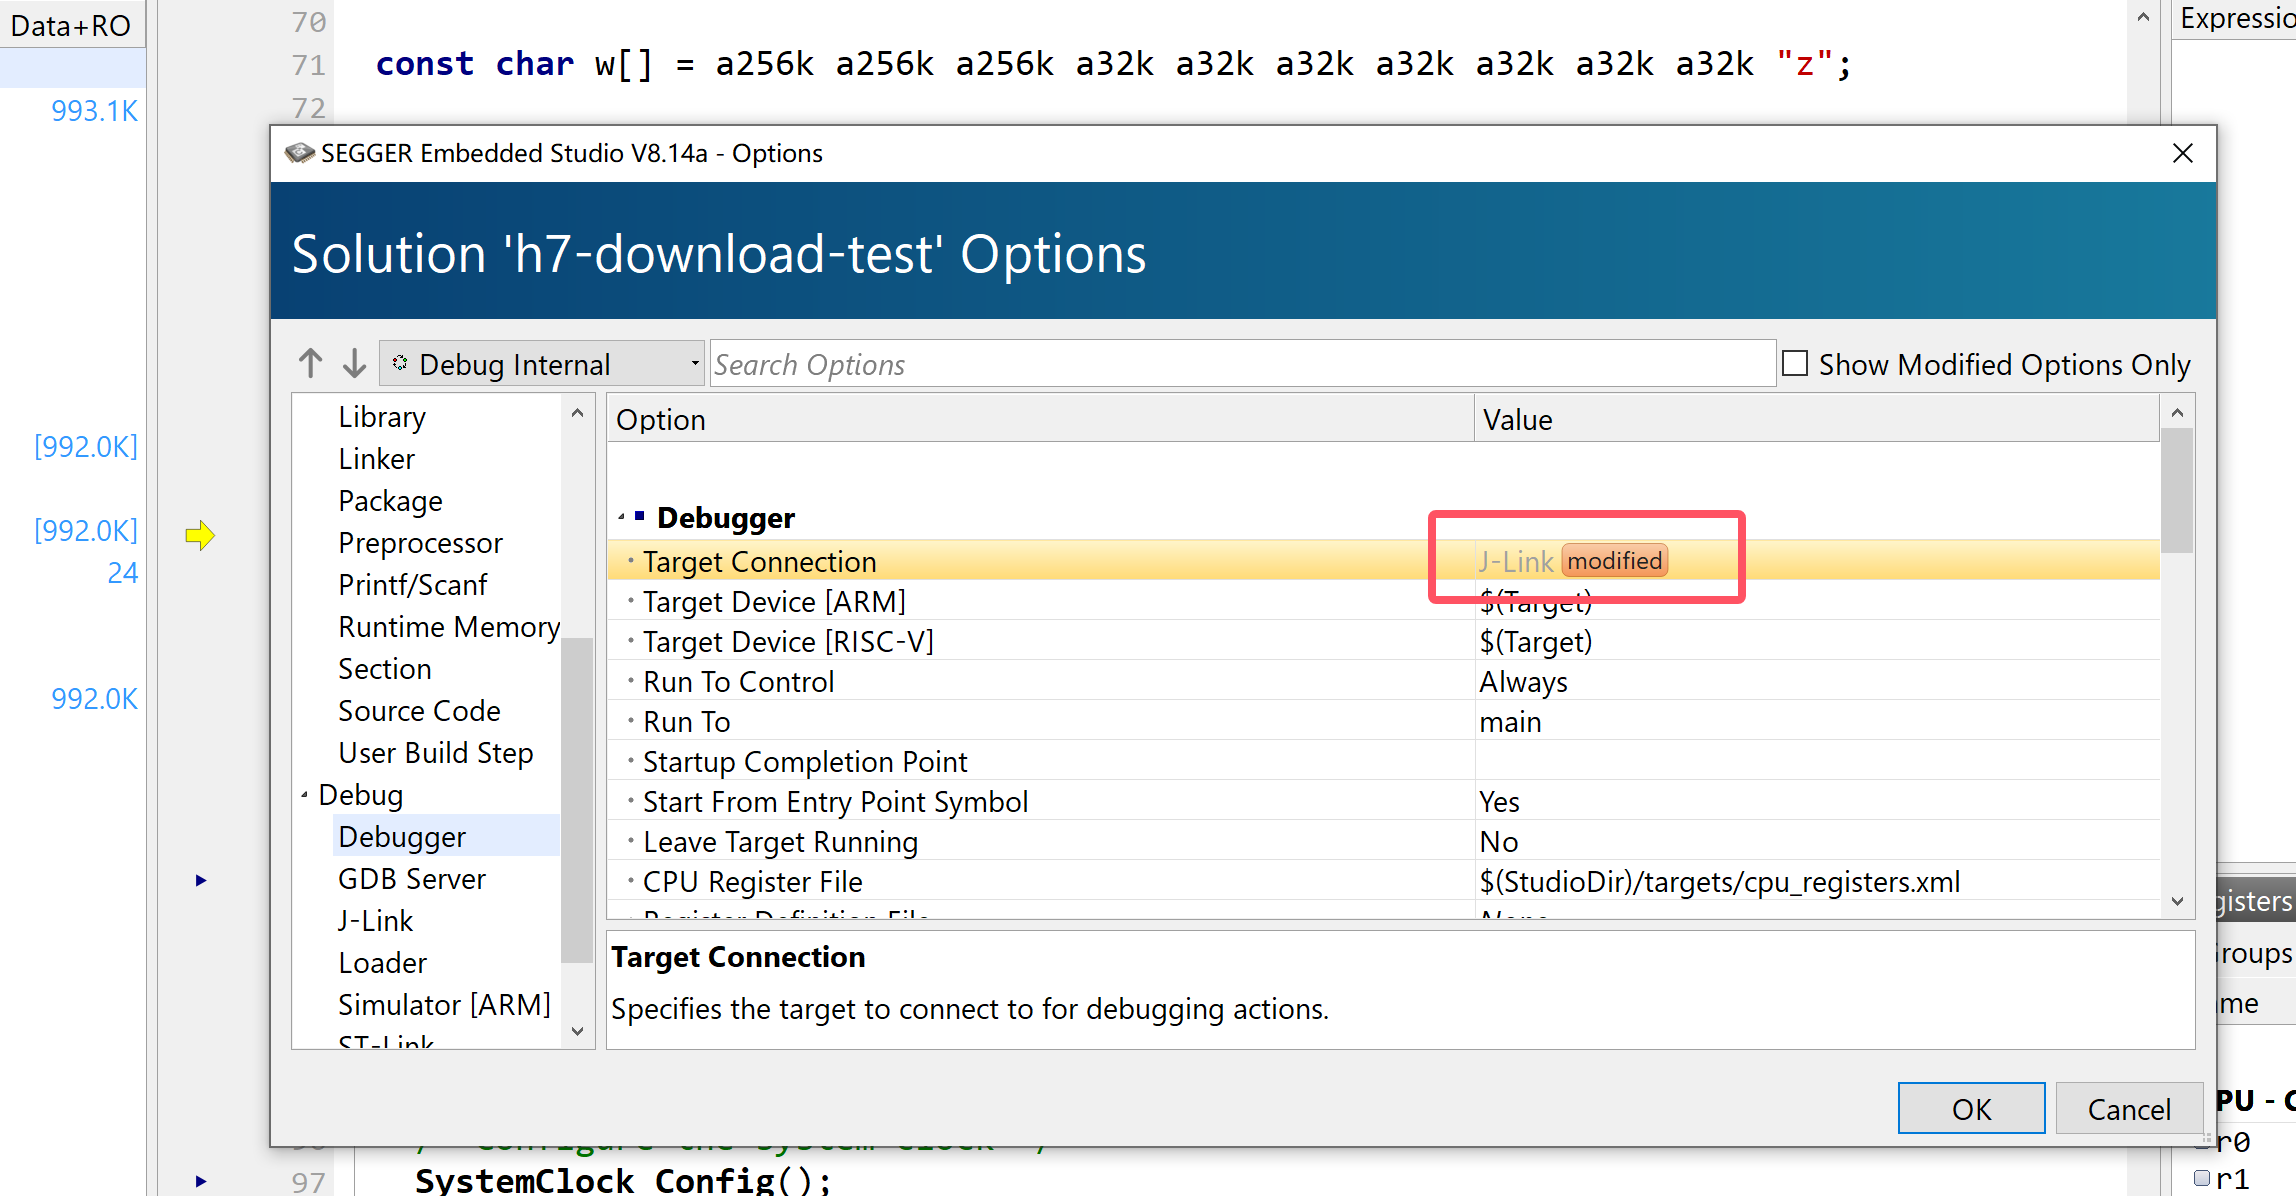The height and width of the screenshot is (1196, 2296).
Task: Select Section in the category tree
Action: [x=385, y=669]
